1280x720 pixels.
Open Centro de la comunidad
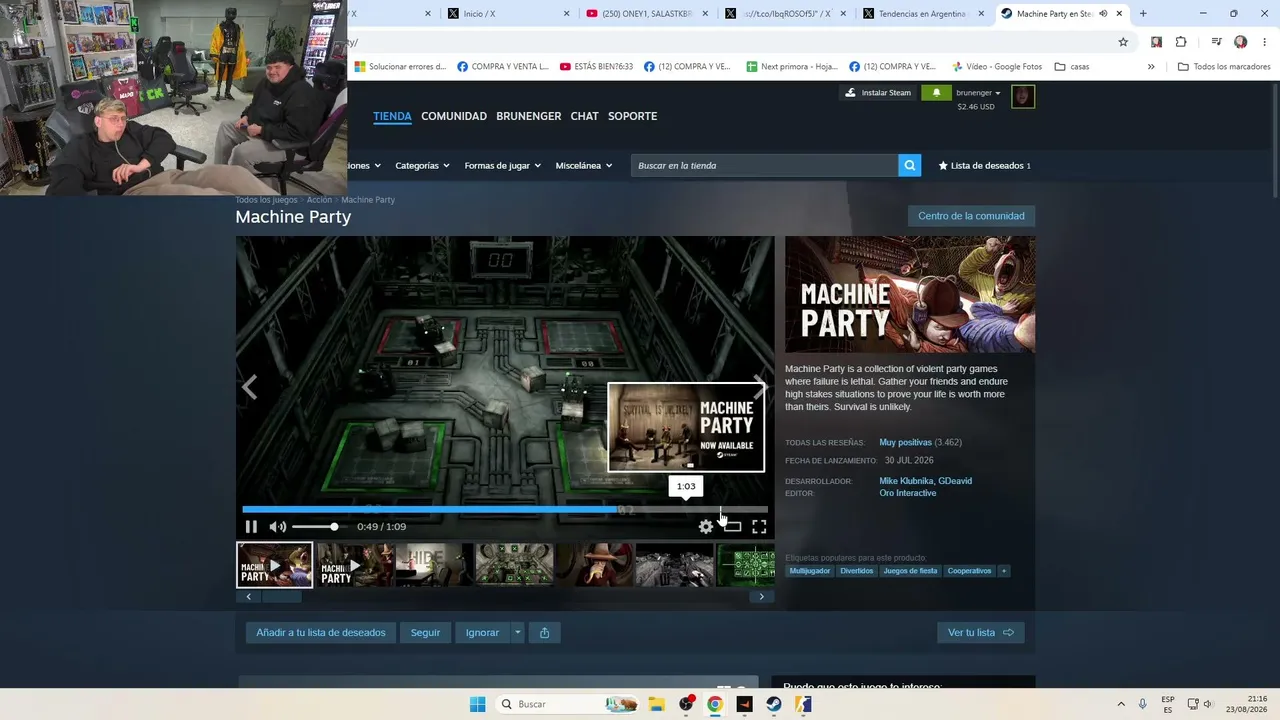[971, 216]
